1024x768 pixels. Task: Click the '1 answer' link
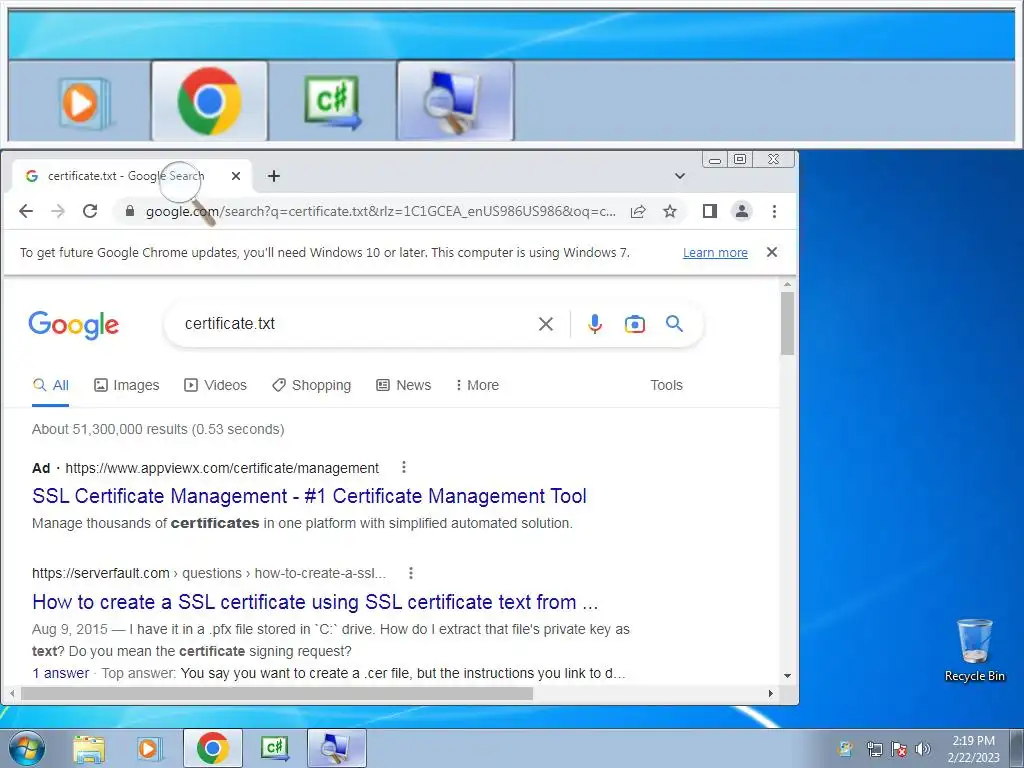coord(61,673)
